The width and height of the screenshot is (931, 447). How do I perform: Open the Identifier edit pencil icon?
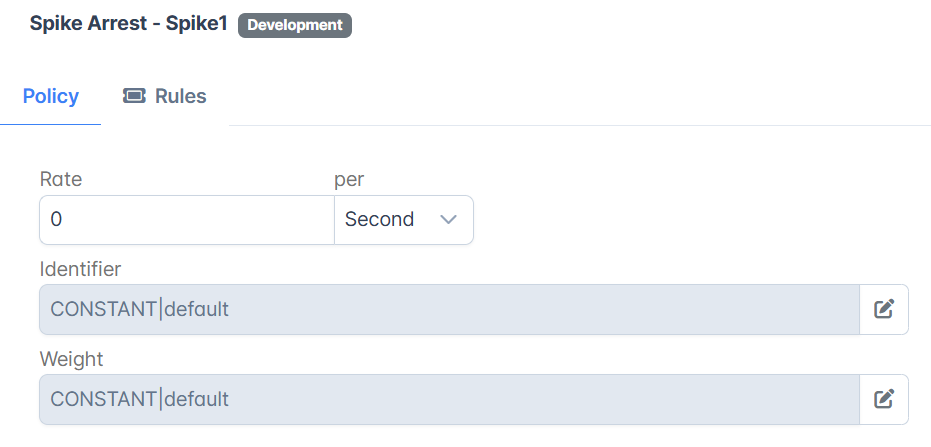pyautogui.click(x=884, y=309)
